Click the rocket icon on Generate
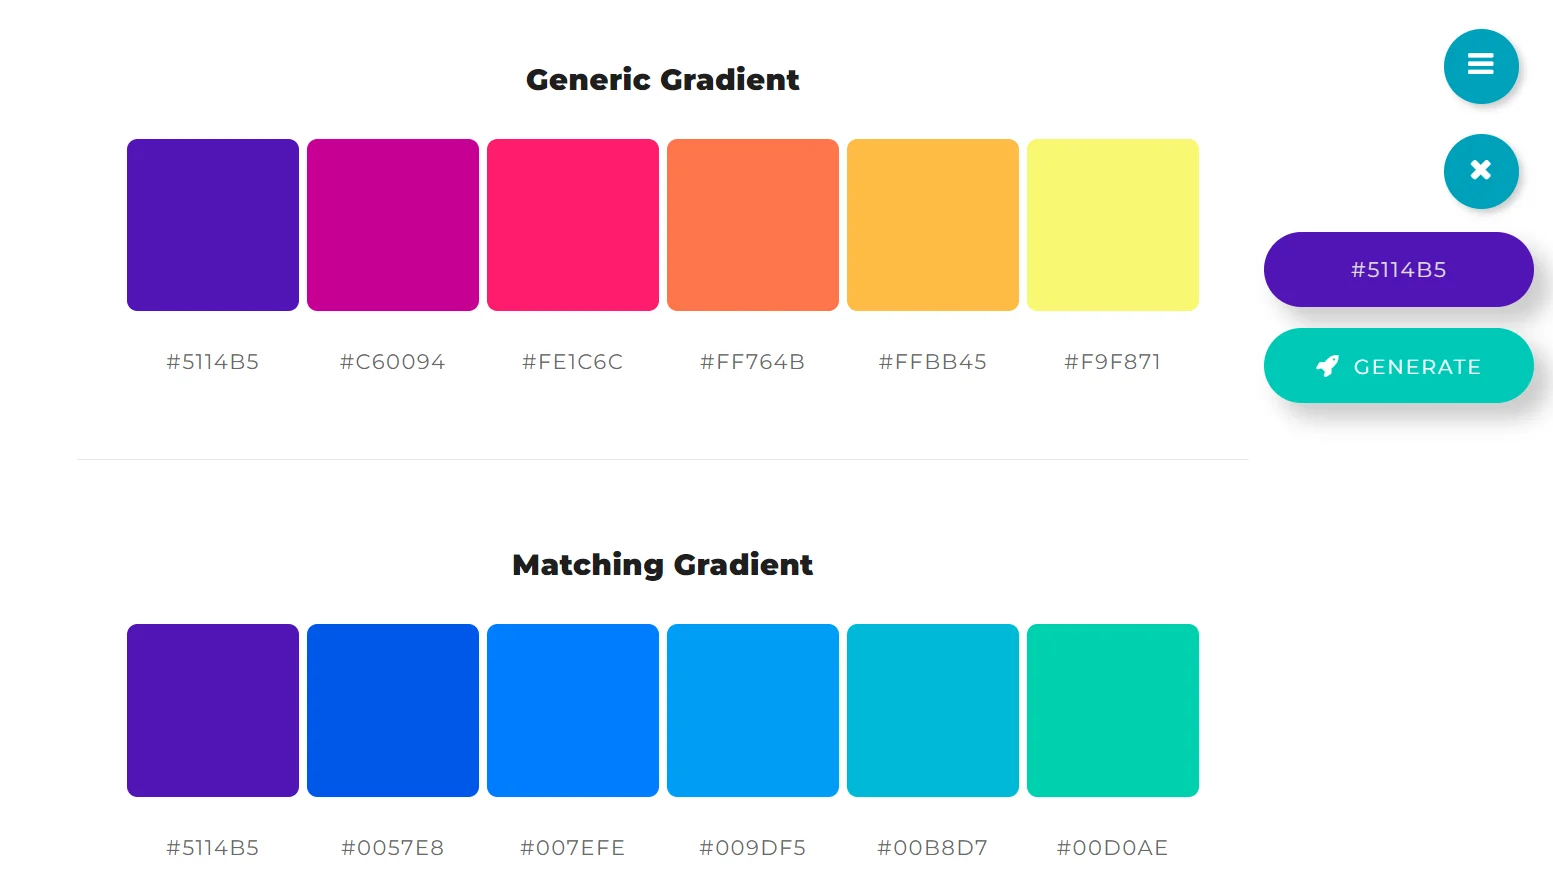 tap(1327, 366)
